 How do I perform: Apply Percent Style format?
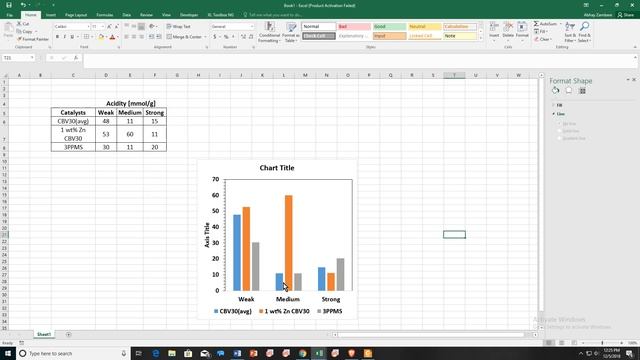[226, 37]
